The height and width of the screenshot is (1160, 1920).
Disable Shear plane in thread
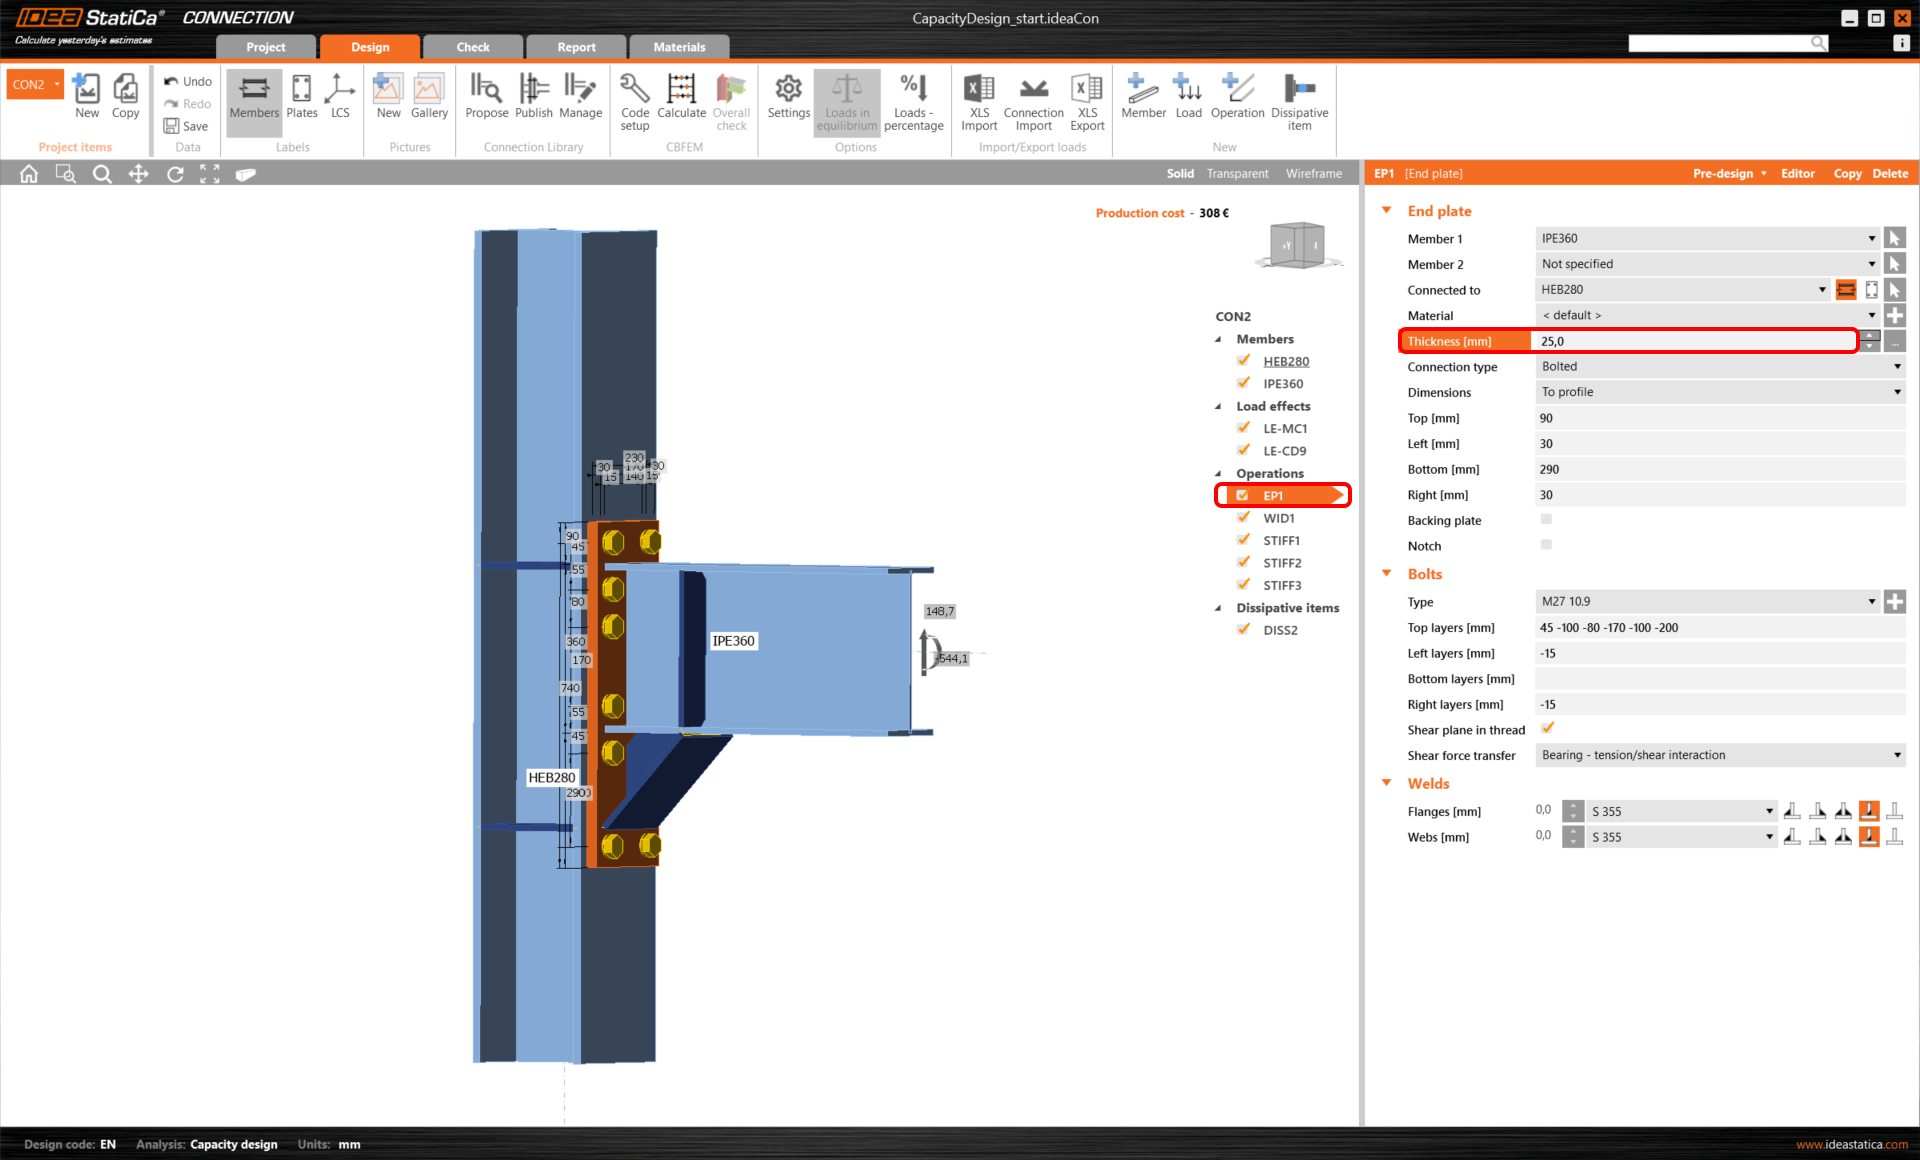1548,728
